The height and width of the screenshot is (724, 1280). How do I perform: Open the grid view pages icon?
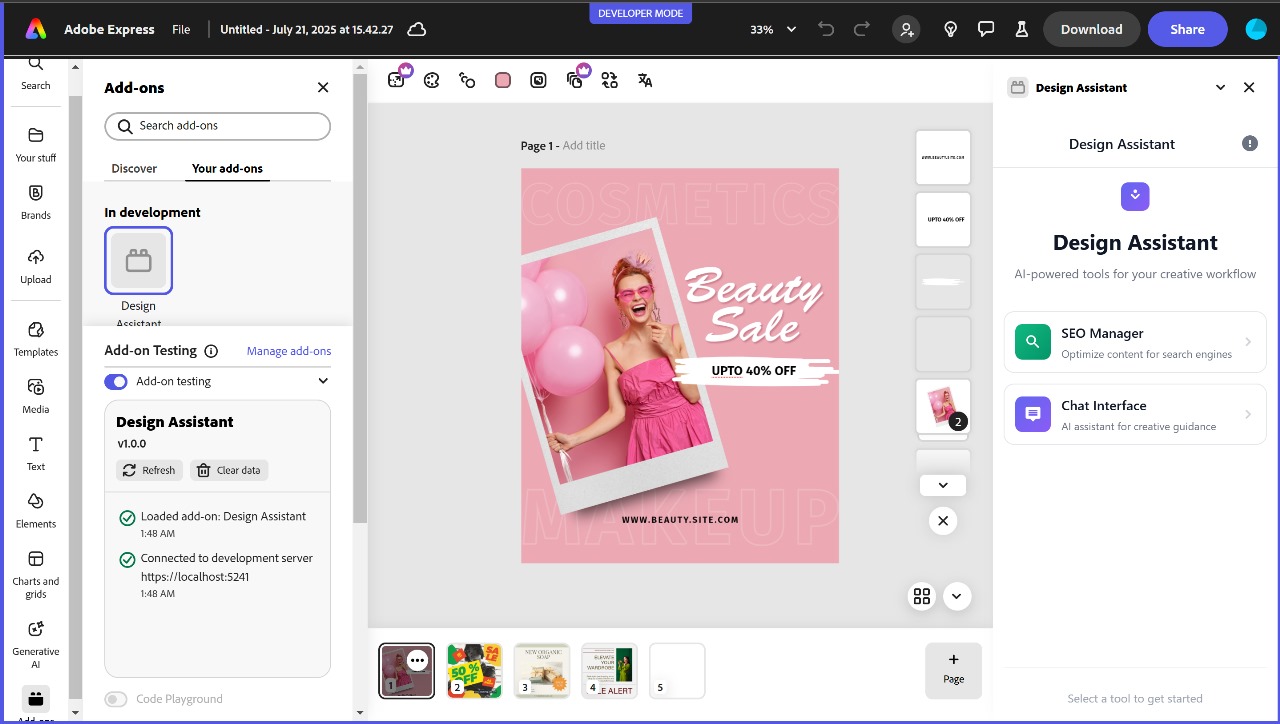click(x=922, y=596)
